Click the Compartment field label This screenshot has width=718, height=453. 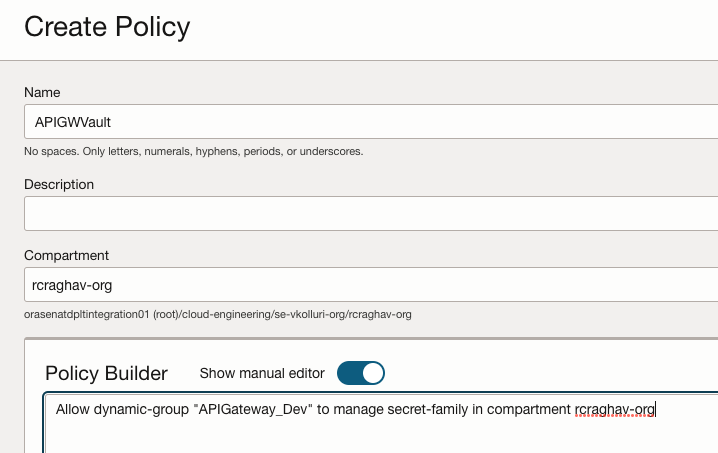66,255
